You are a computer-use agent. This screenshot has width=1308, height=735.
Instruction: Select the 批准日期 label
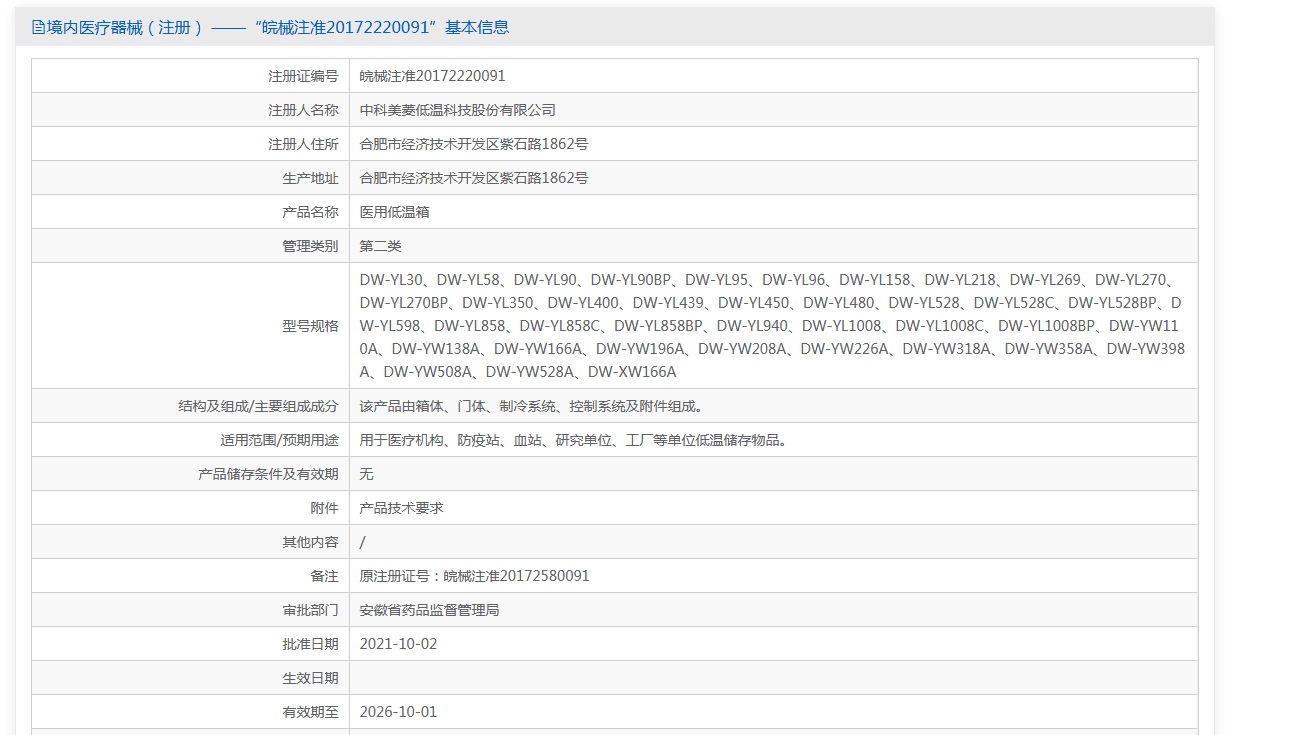[x=310, y=644]
